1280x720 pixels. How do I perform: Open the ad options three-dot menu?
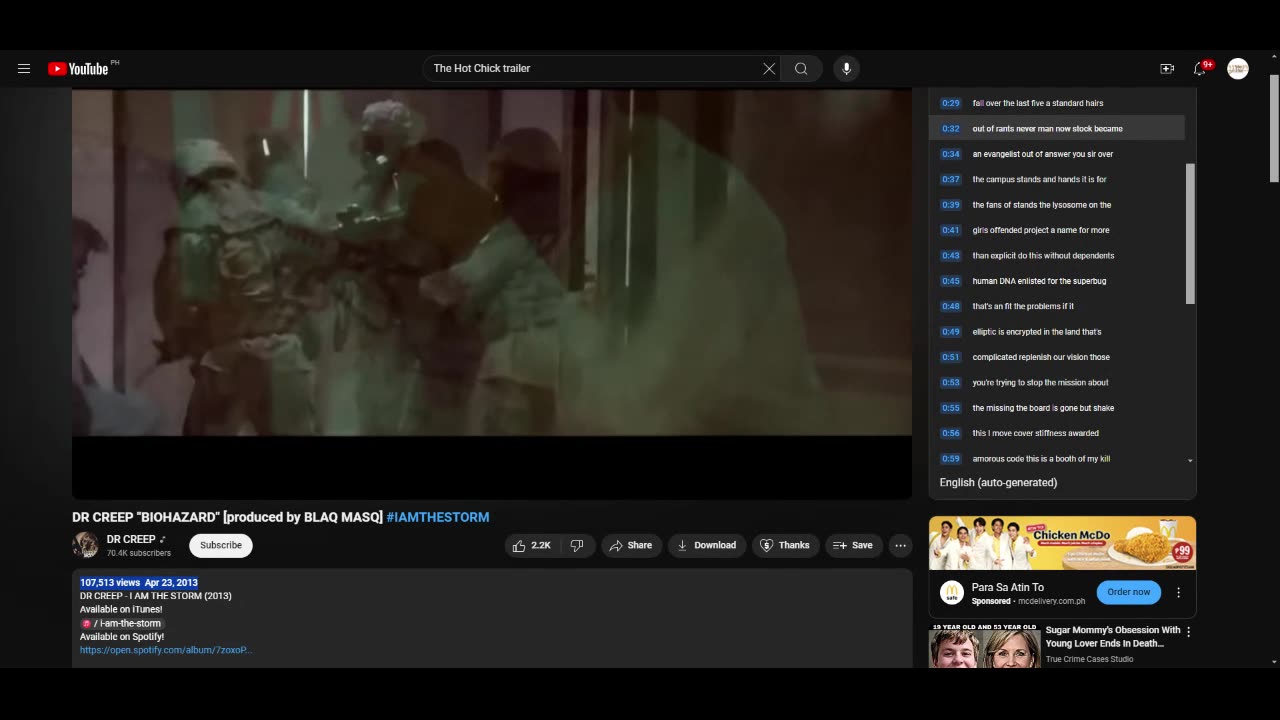(x=1178, y=592)
